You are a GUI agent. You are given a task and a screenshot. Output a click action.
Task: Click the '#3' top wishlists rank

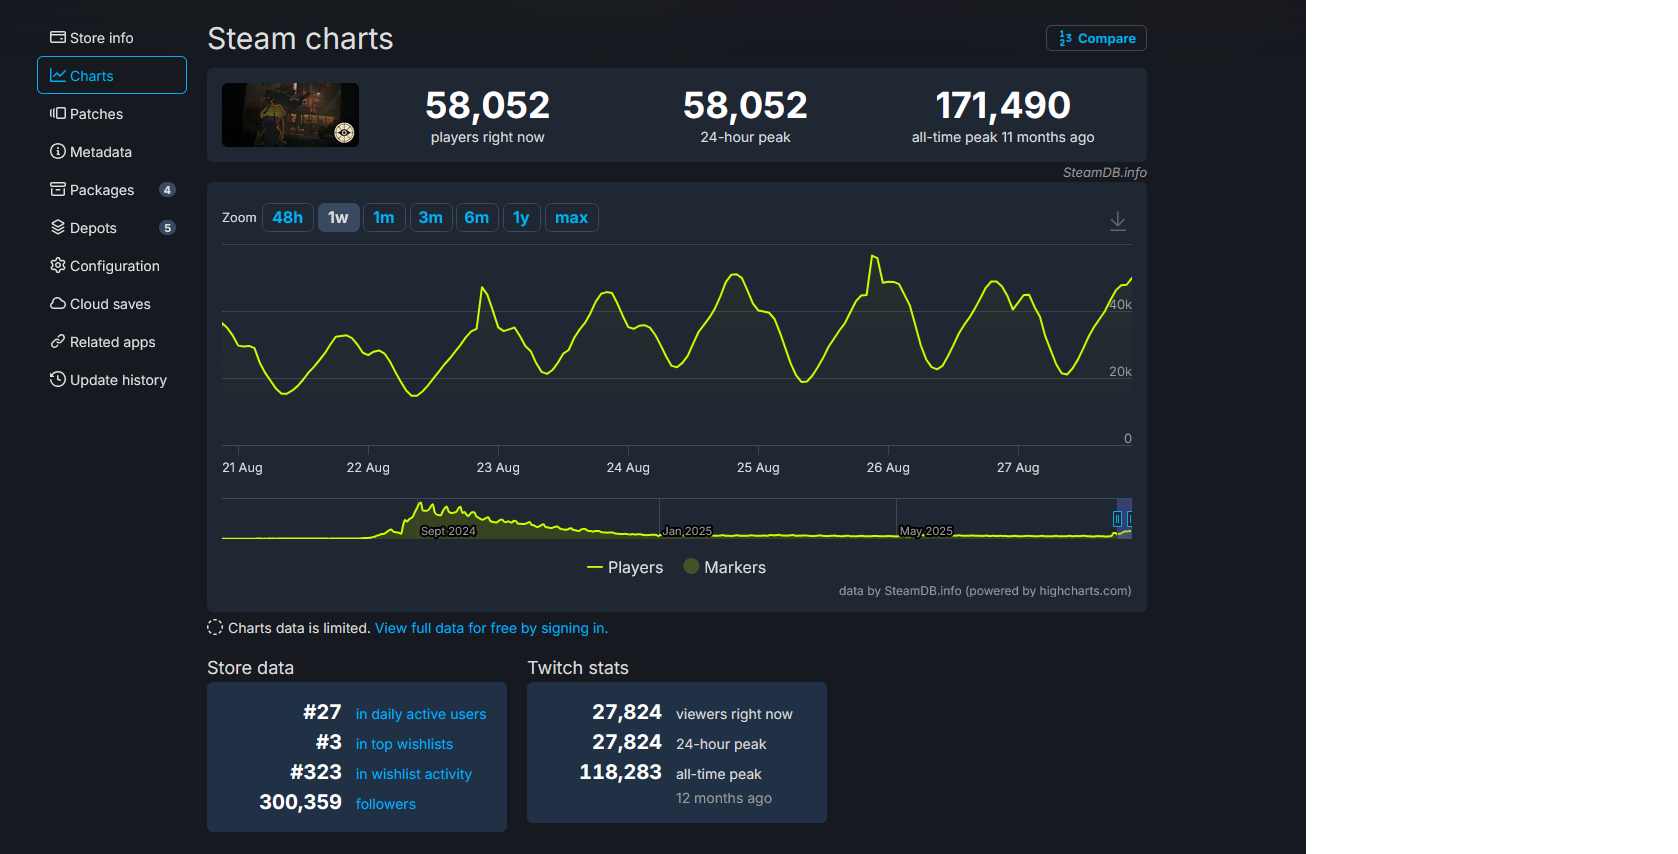[329, 742]
